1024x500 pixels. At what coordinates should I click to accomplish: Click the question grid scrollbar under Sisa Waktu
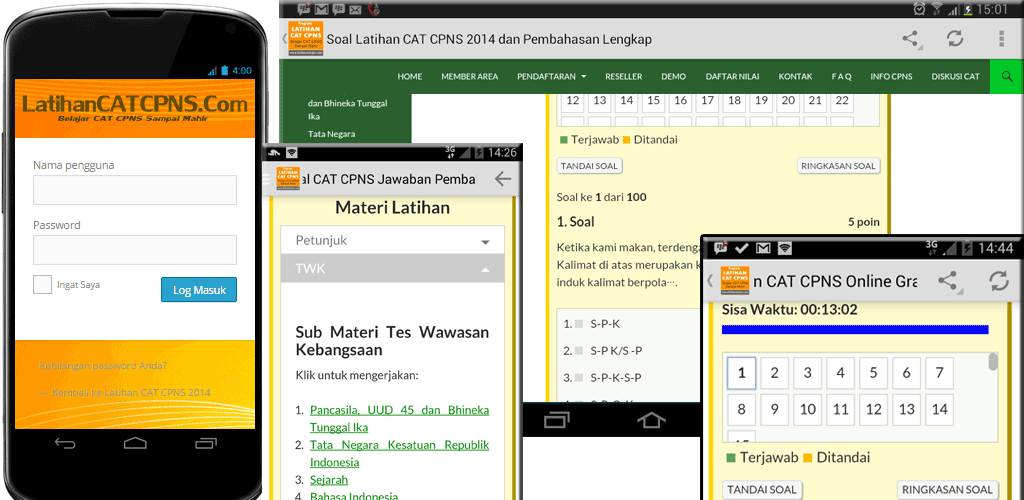click(x=993, y=361)
